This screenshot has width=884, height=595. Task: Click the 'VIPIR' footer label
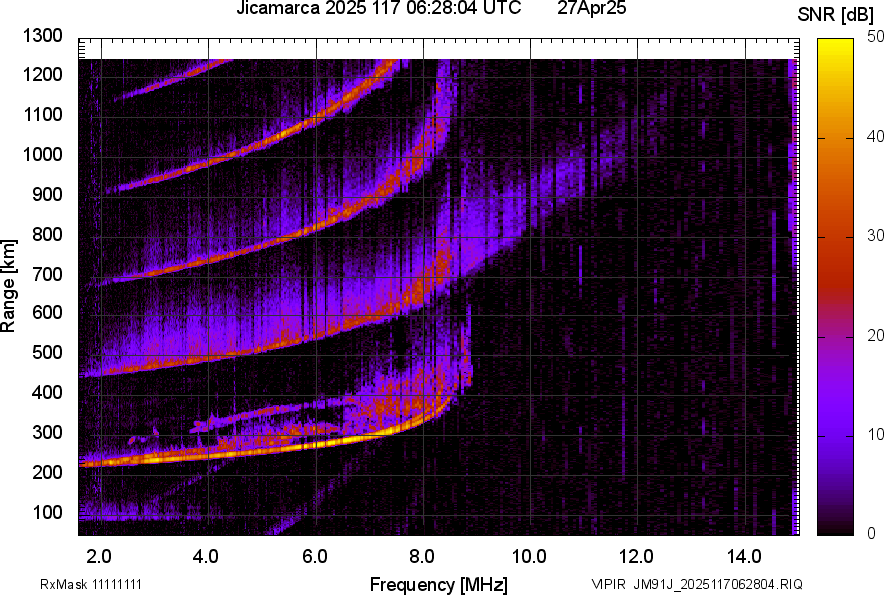(x=609, y=584)
